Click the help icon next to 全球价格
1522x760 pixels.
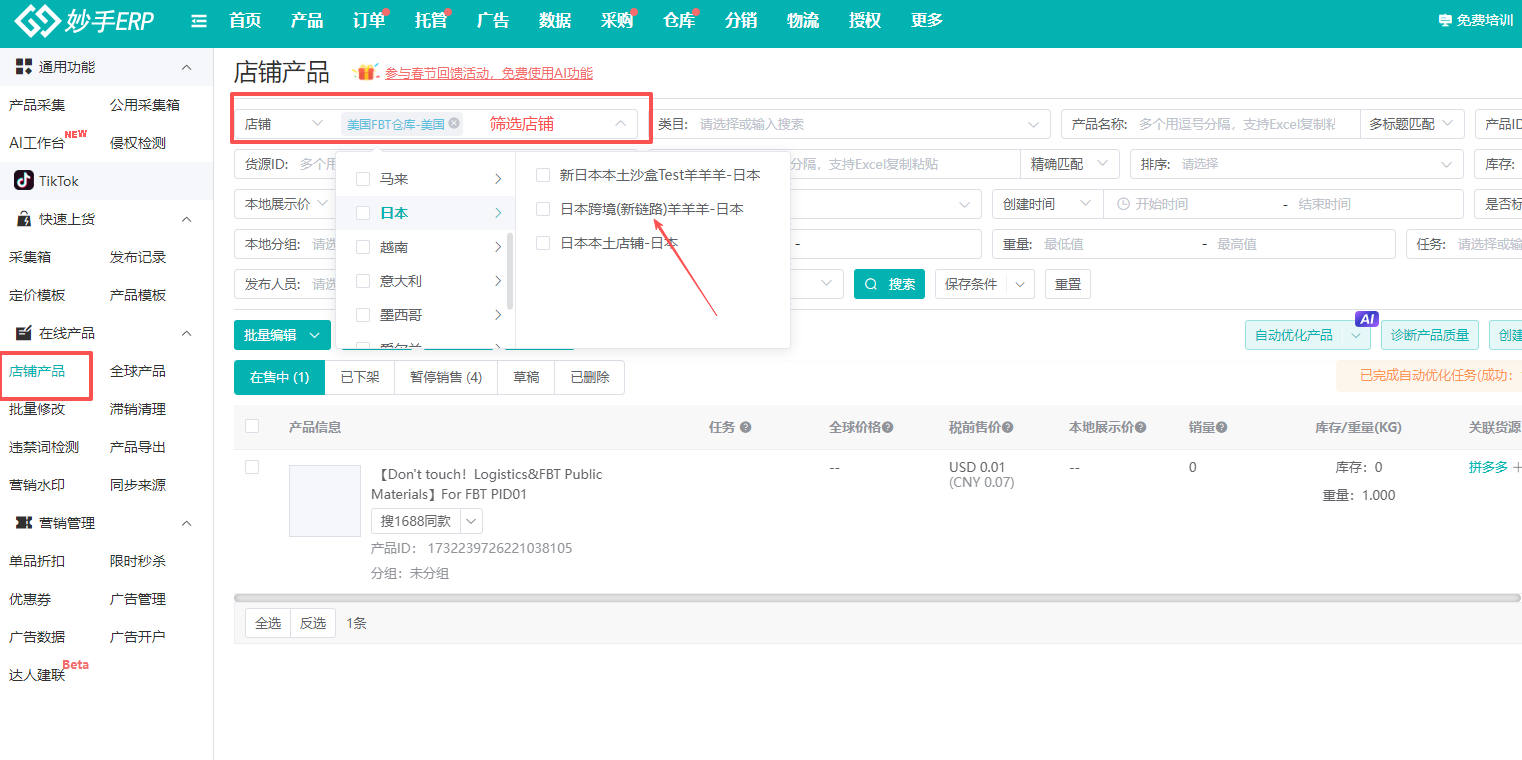887,428
